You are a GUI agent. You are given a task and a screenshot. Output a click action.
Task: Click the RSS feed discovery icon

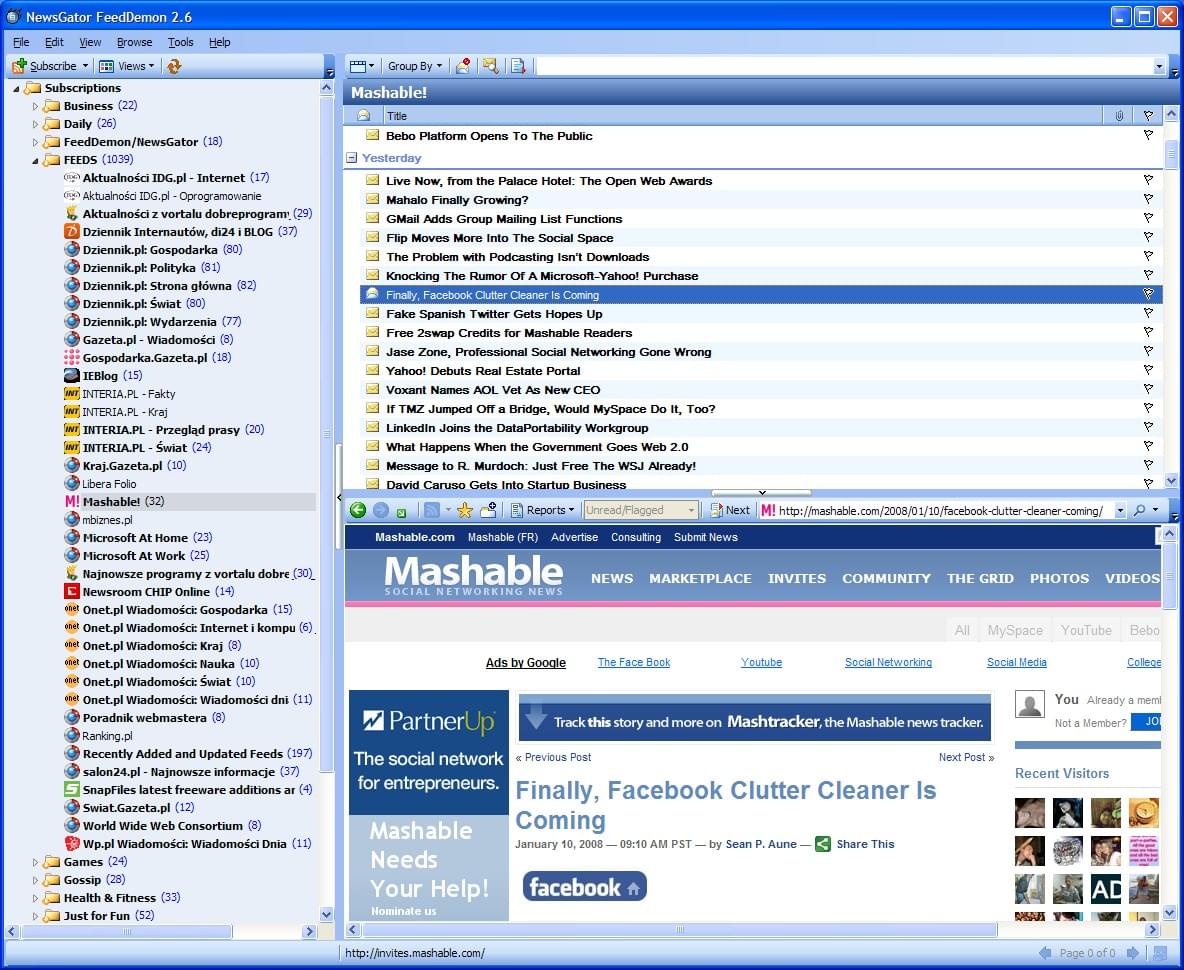click(x=432, y=510)
